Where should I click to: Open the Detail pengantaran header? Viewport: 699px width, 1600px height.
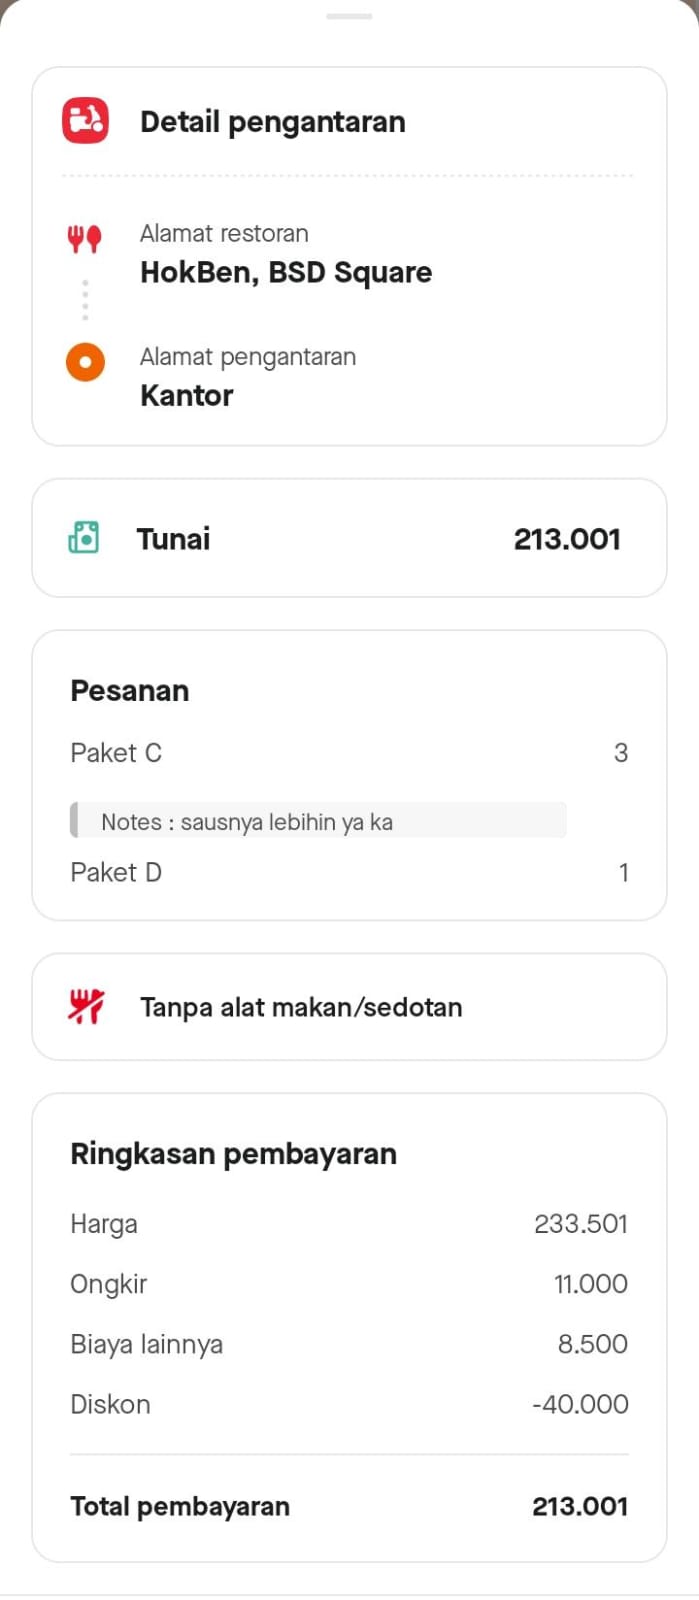pos(272,122)
